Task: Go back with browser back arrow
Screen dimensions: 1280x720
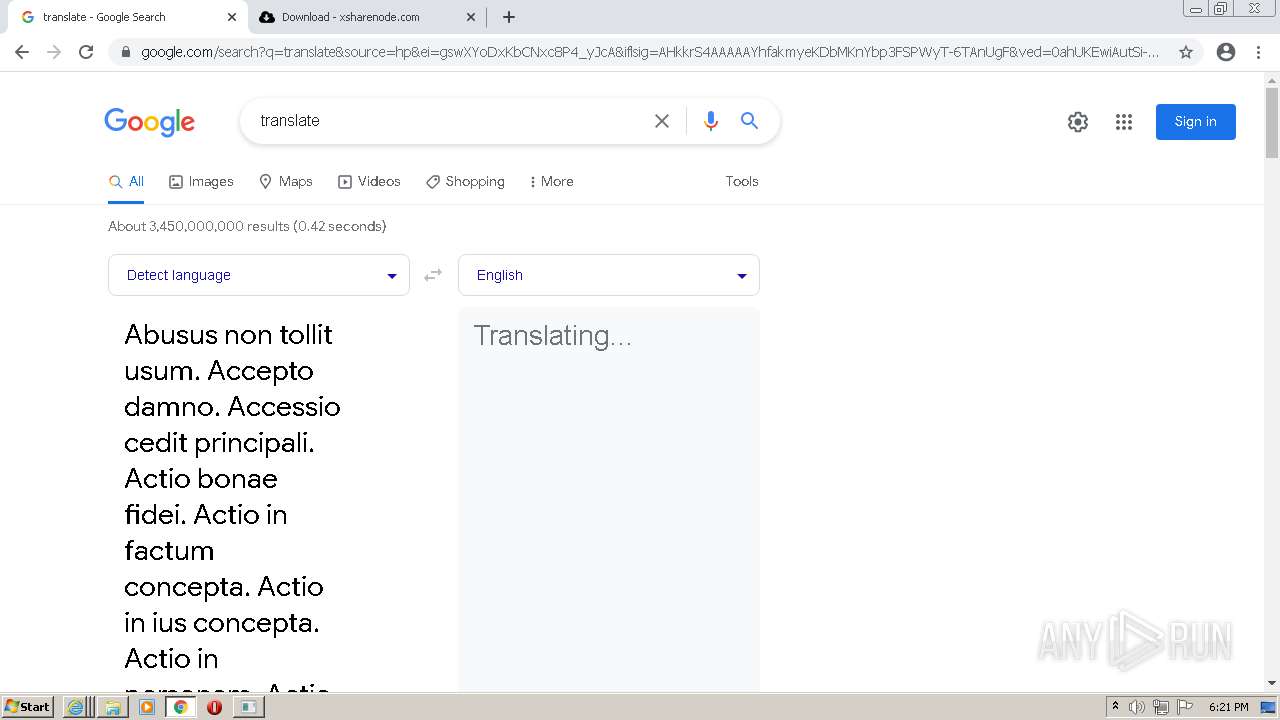Action: tap(22, 52)
